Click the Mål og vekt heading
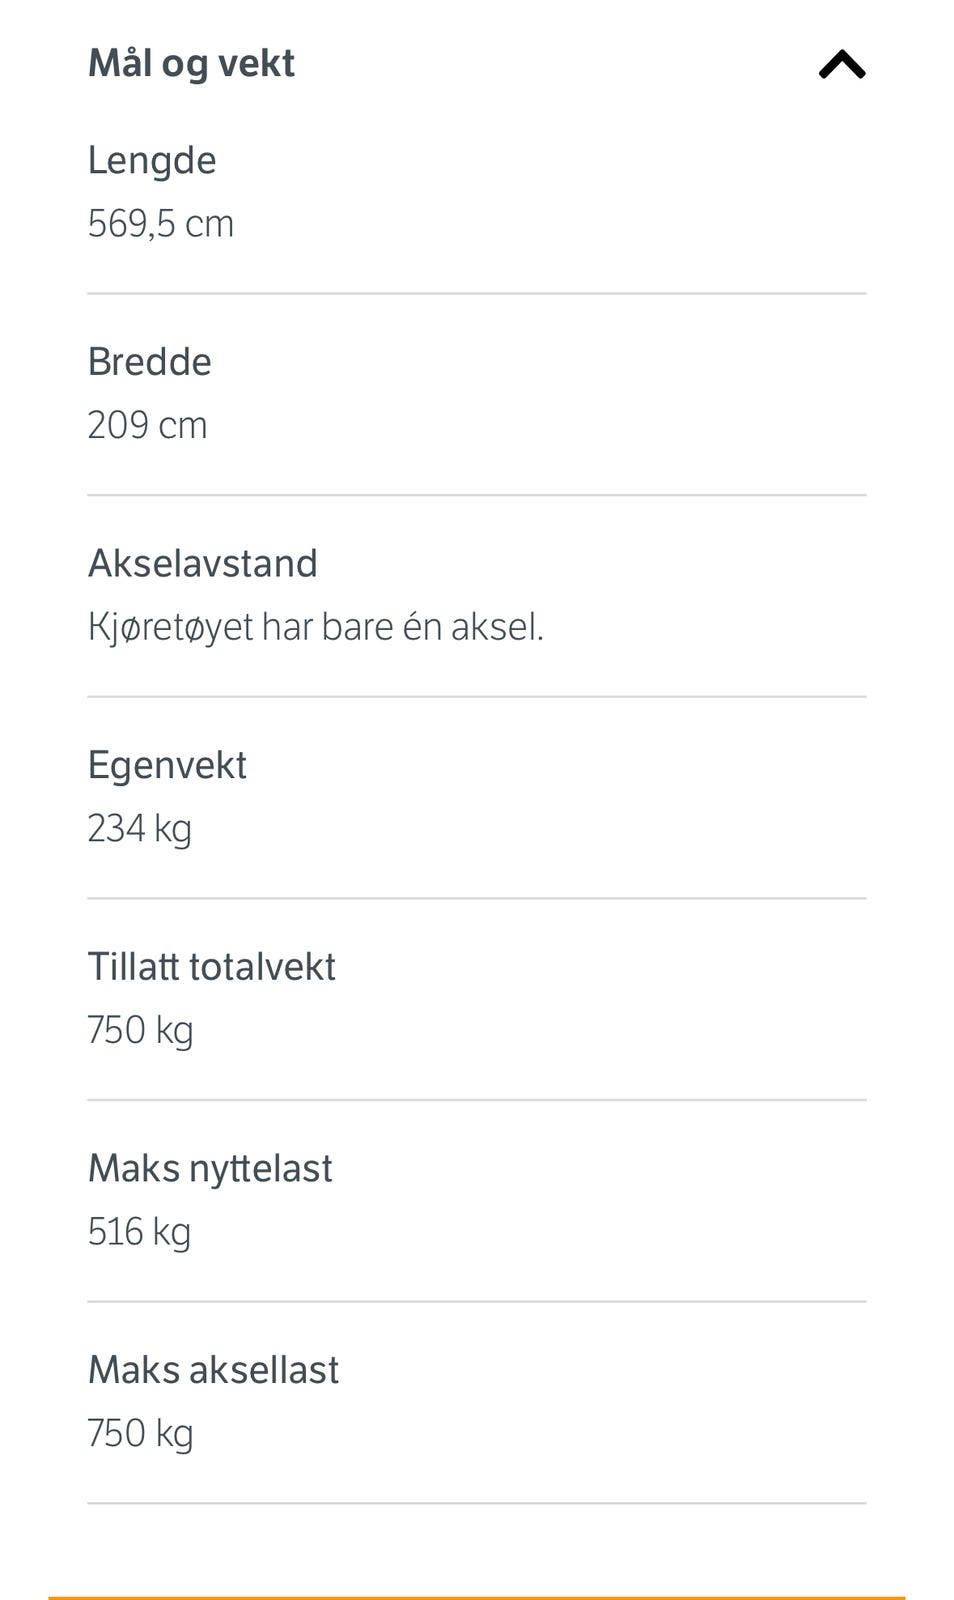This screenshot has height=1600, width=954. tap(191, 63)
